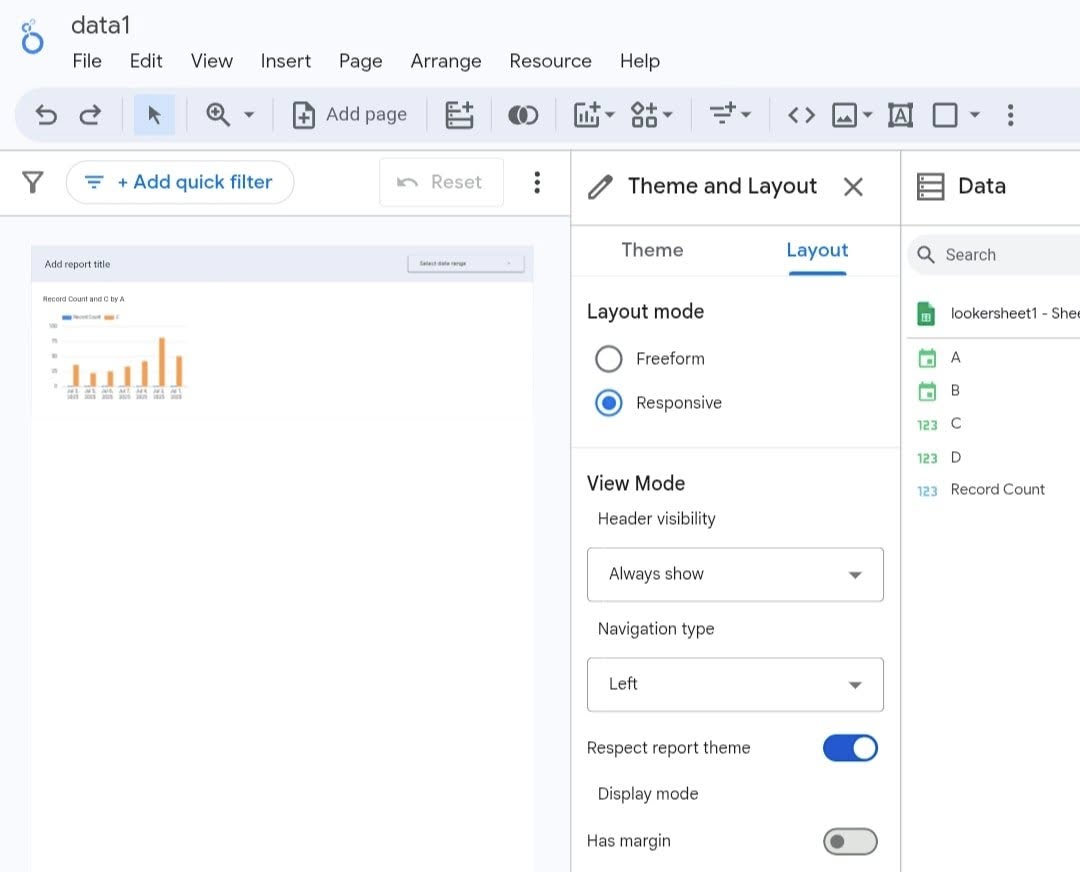1080x872 pixels.
Task: Expand the Add a chart dropdown
Action: [x=594, y=115]
